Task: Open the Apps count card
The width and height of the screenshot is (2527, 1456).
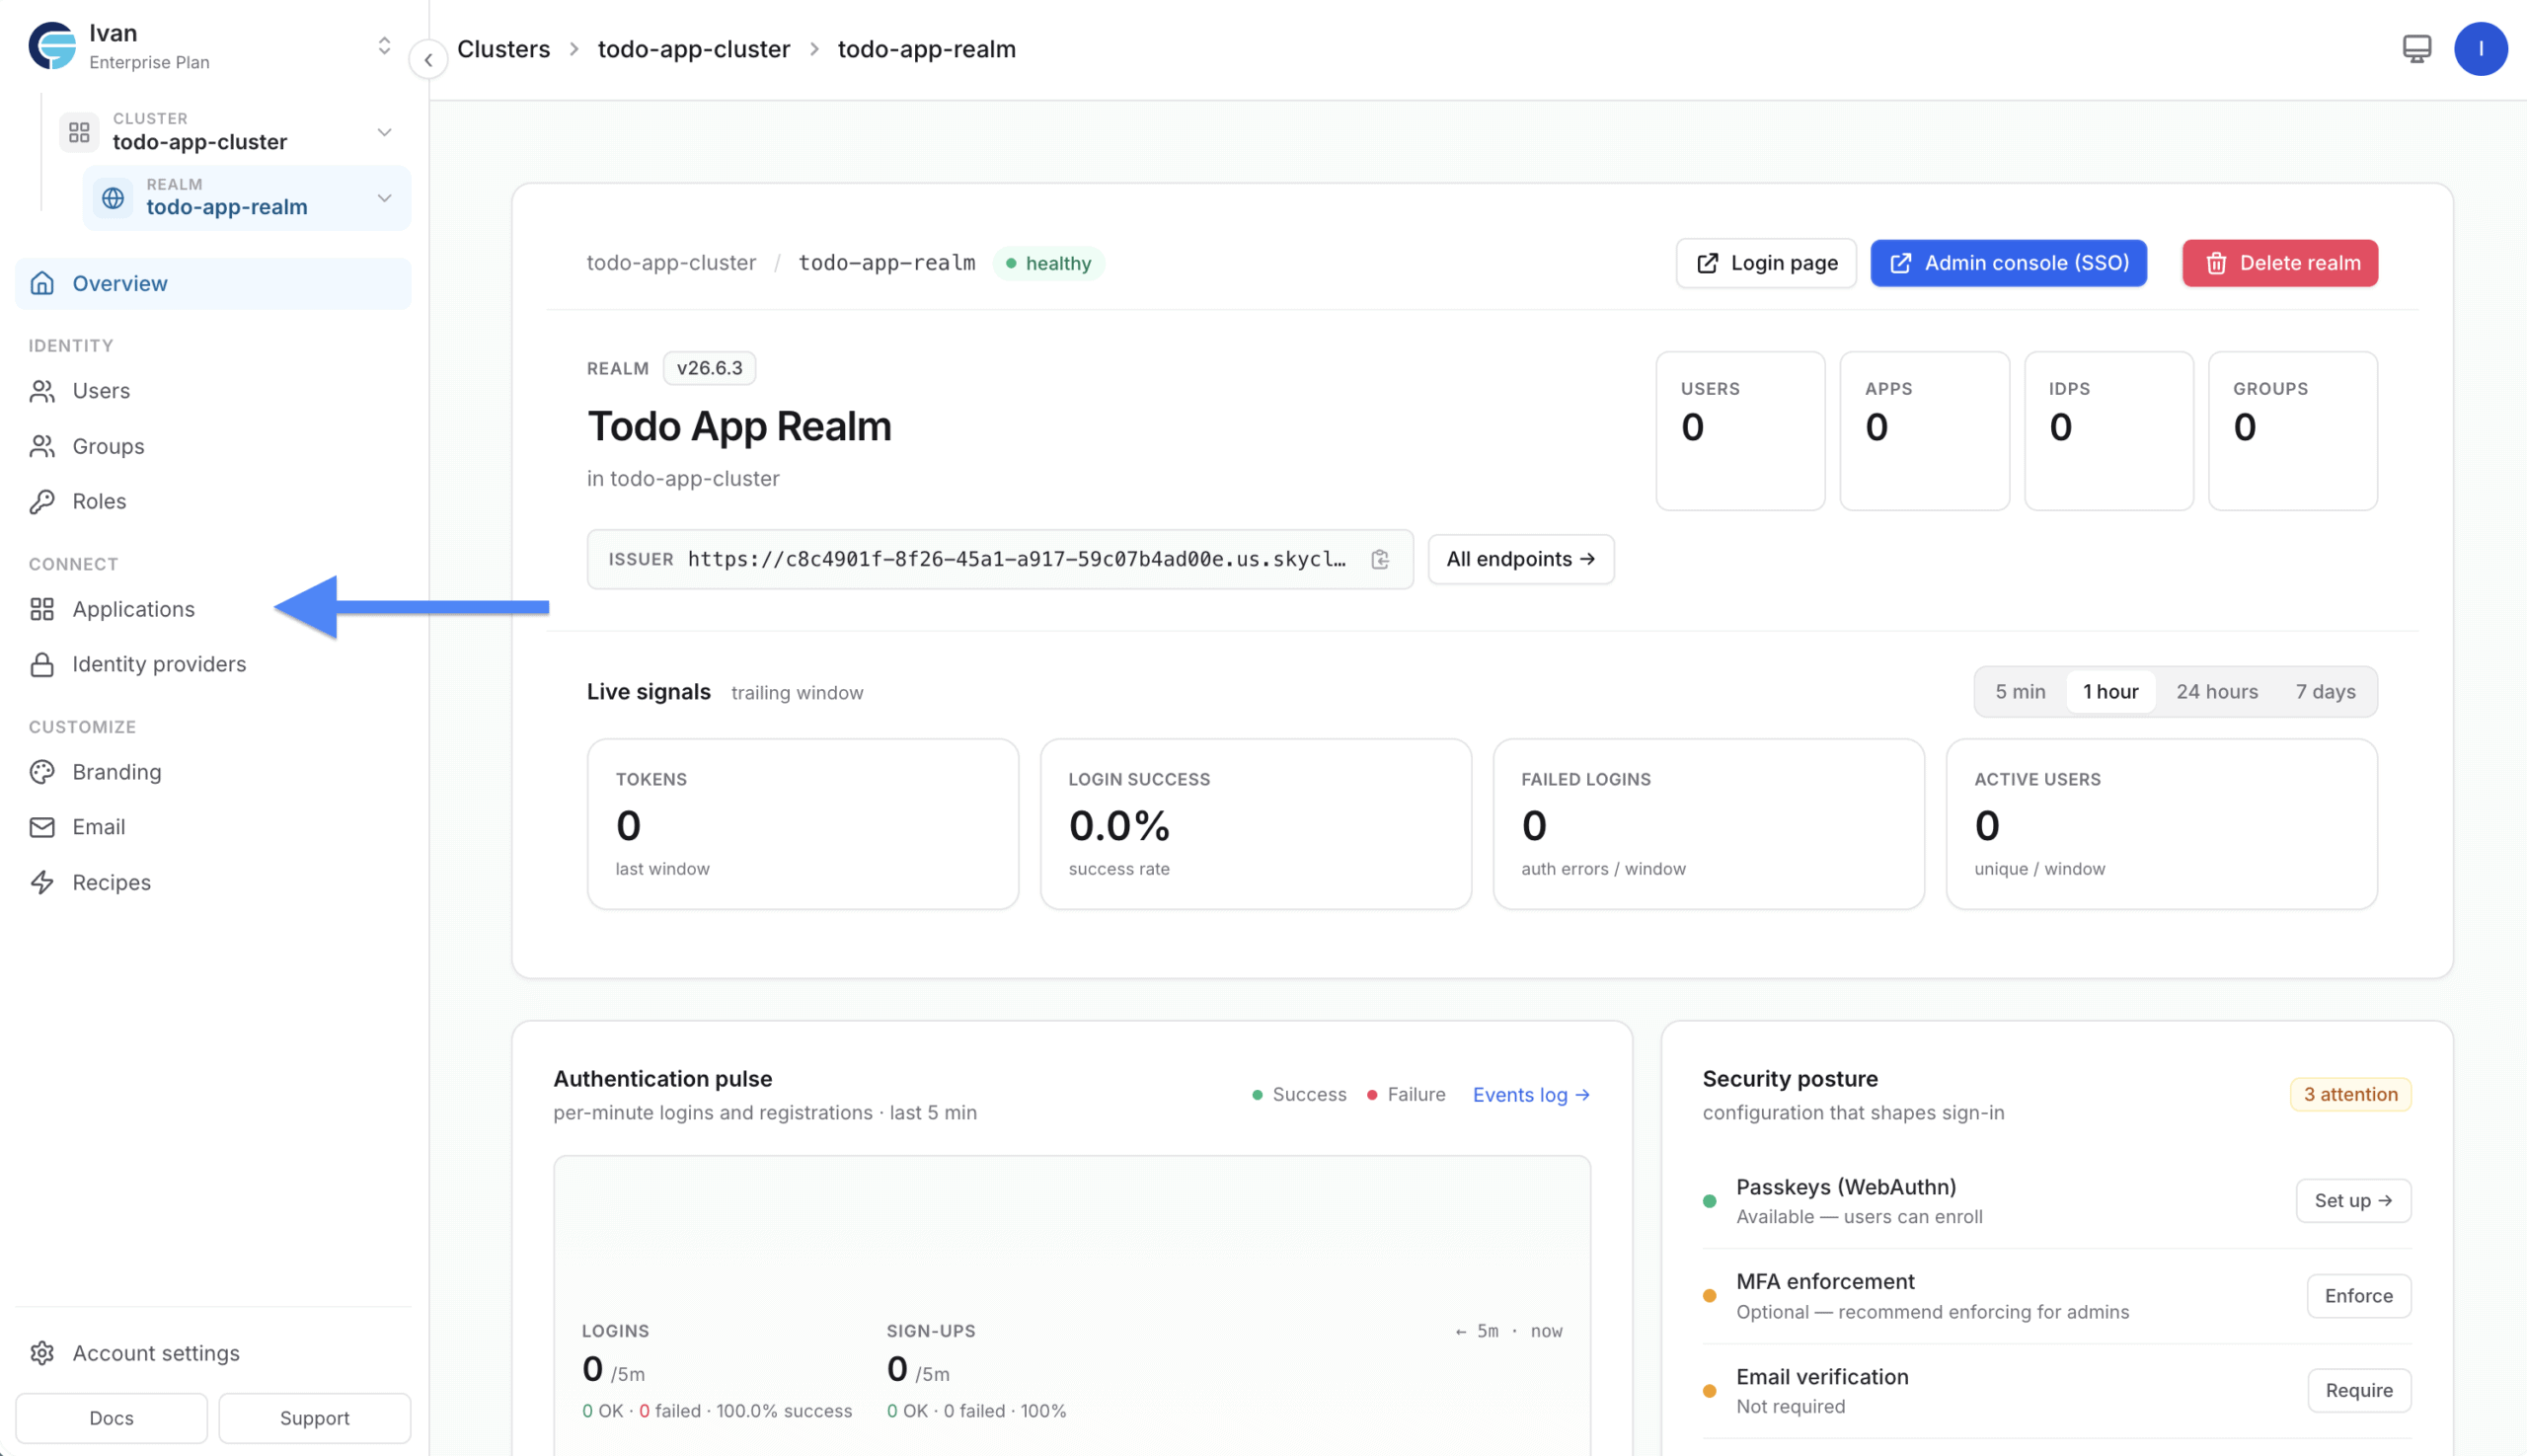Action: (x=1924, y=431)
